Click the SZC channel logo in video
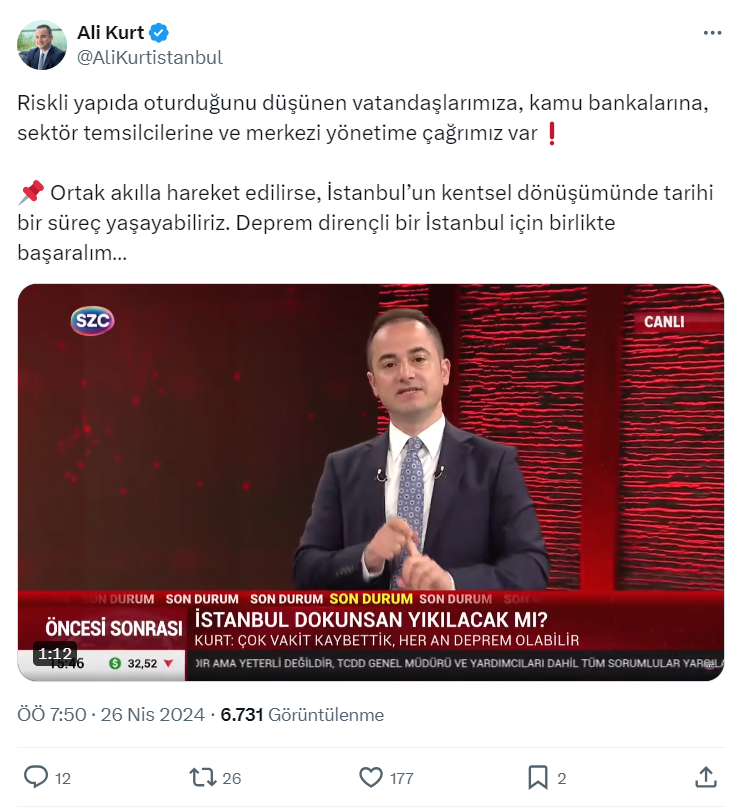Viewport: 739px width, 807px height. [92, 321]
